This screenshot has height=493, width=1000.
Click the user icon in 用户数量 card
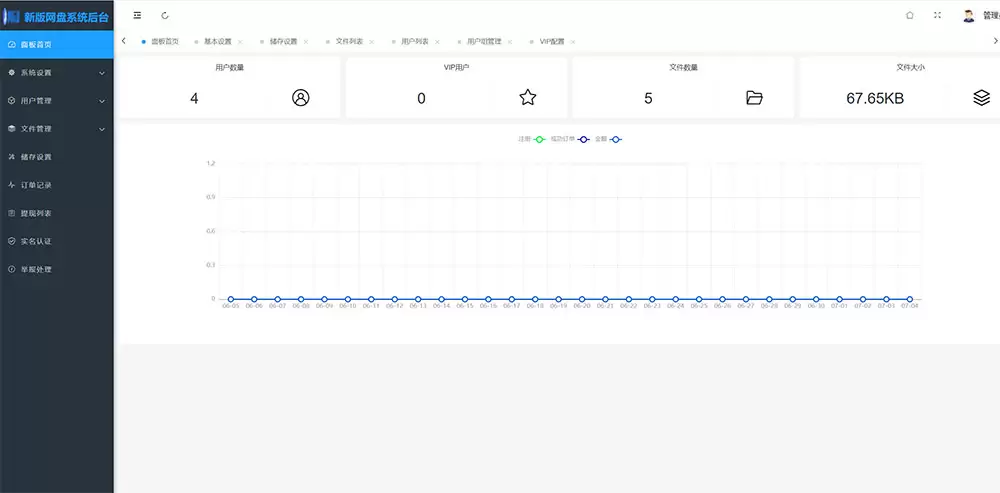click(301, 98)
